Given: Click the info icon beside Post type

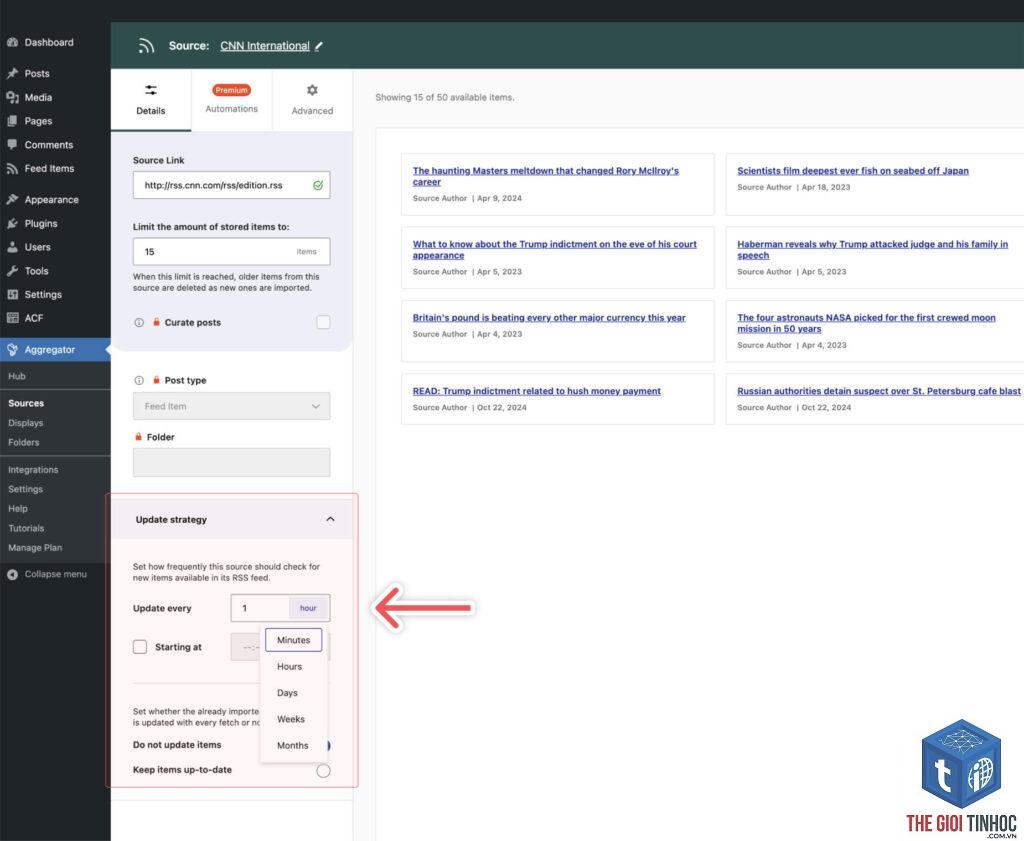Looking at the screenshot, I should [138, 380].
